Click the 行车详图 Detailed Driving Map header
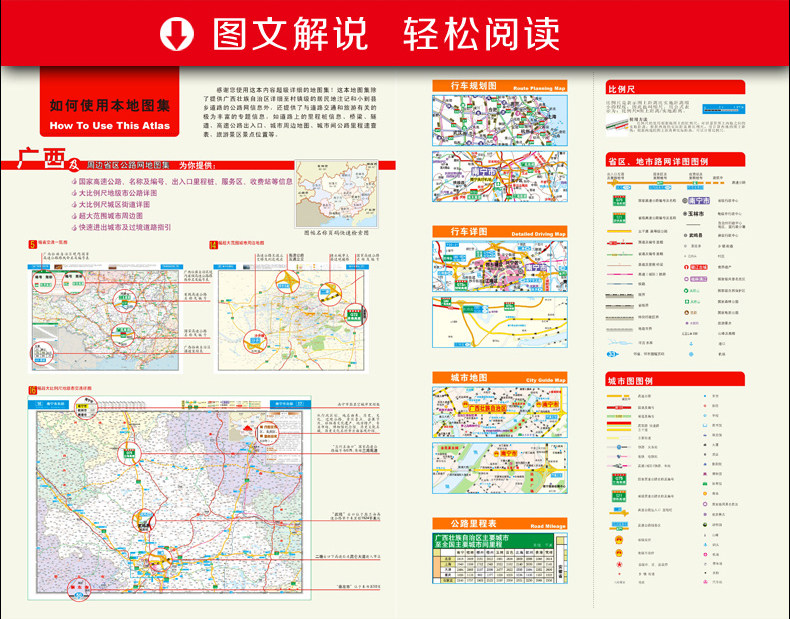 [x=500, y=232]
